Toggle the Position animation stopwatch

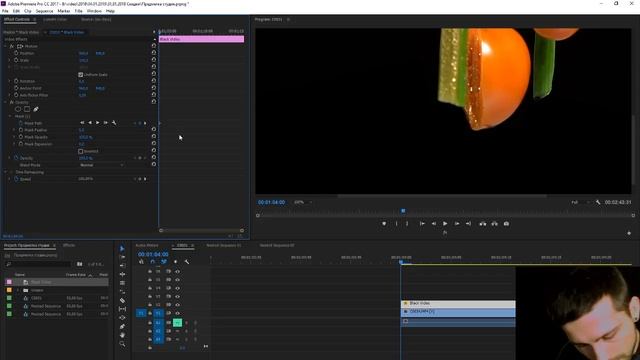click(16, 53)
